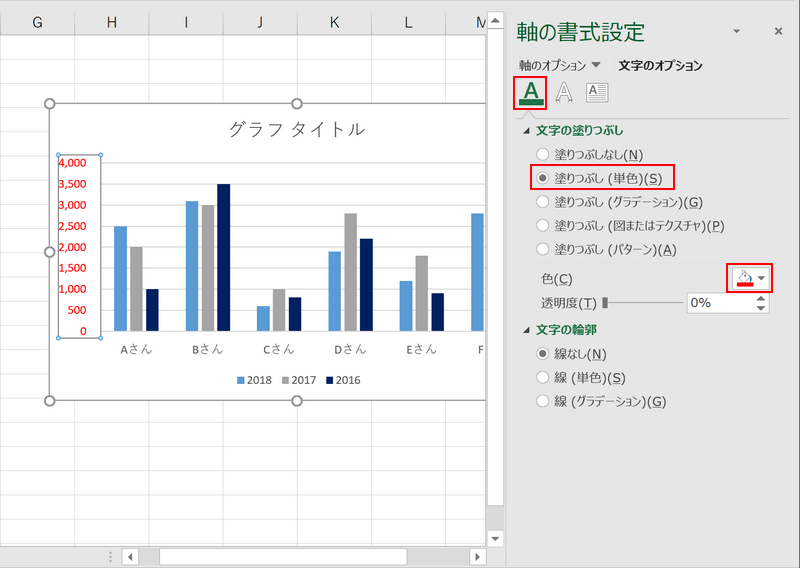Decrease transparency with the down spinner

pyautogui.click(x=761, y=308)
